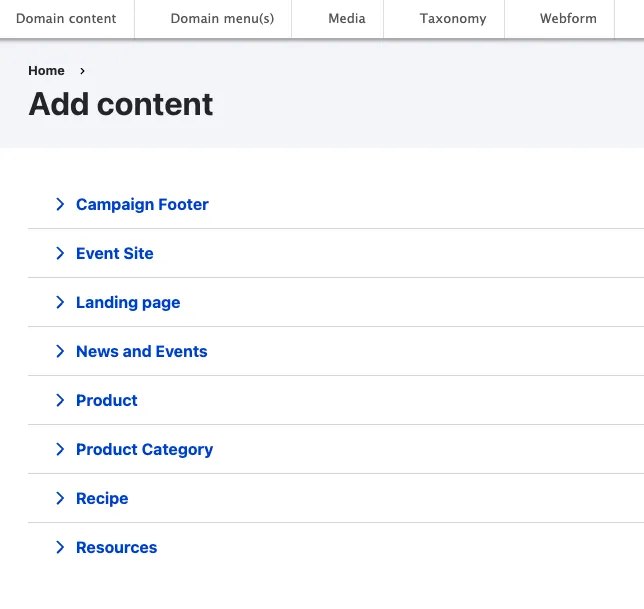Viewport: 644px width, 609px height.
Task: Select the Product Category link
Action: [144, 450]
